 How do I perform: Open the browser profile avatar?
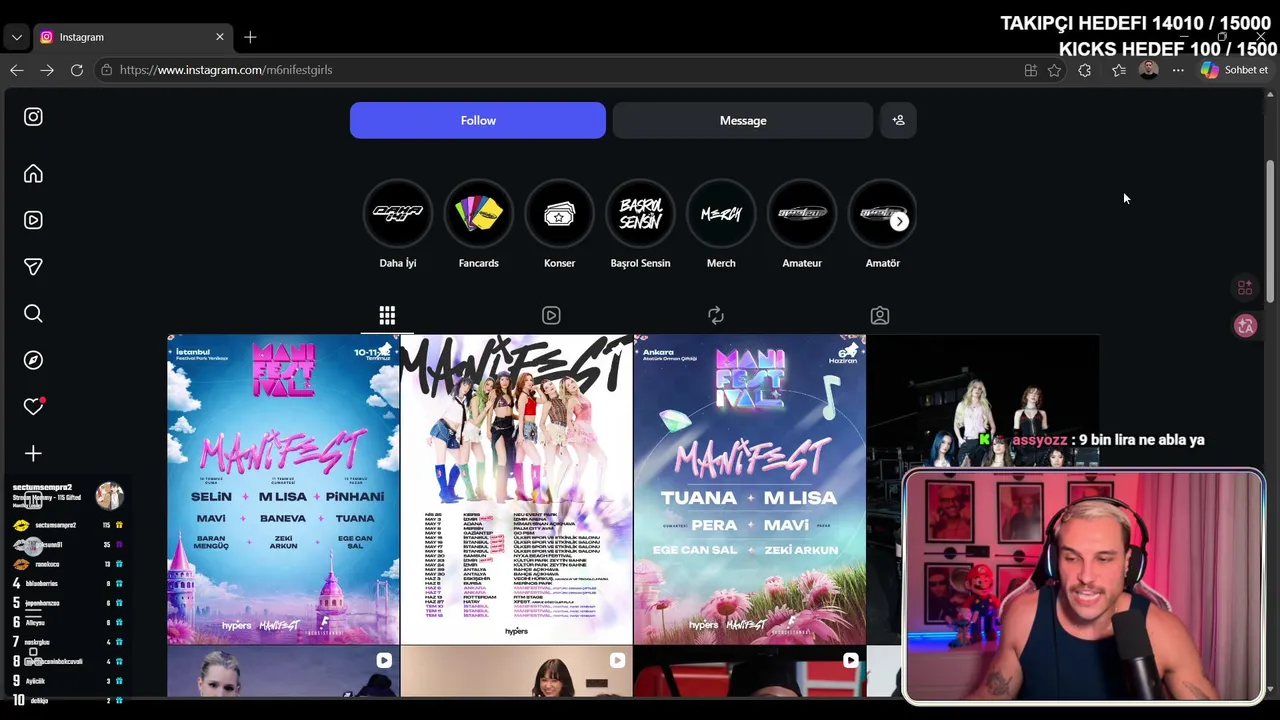pyautogui.click(x=1148, y=70)
